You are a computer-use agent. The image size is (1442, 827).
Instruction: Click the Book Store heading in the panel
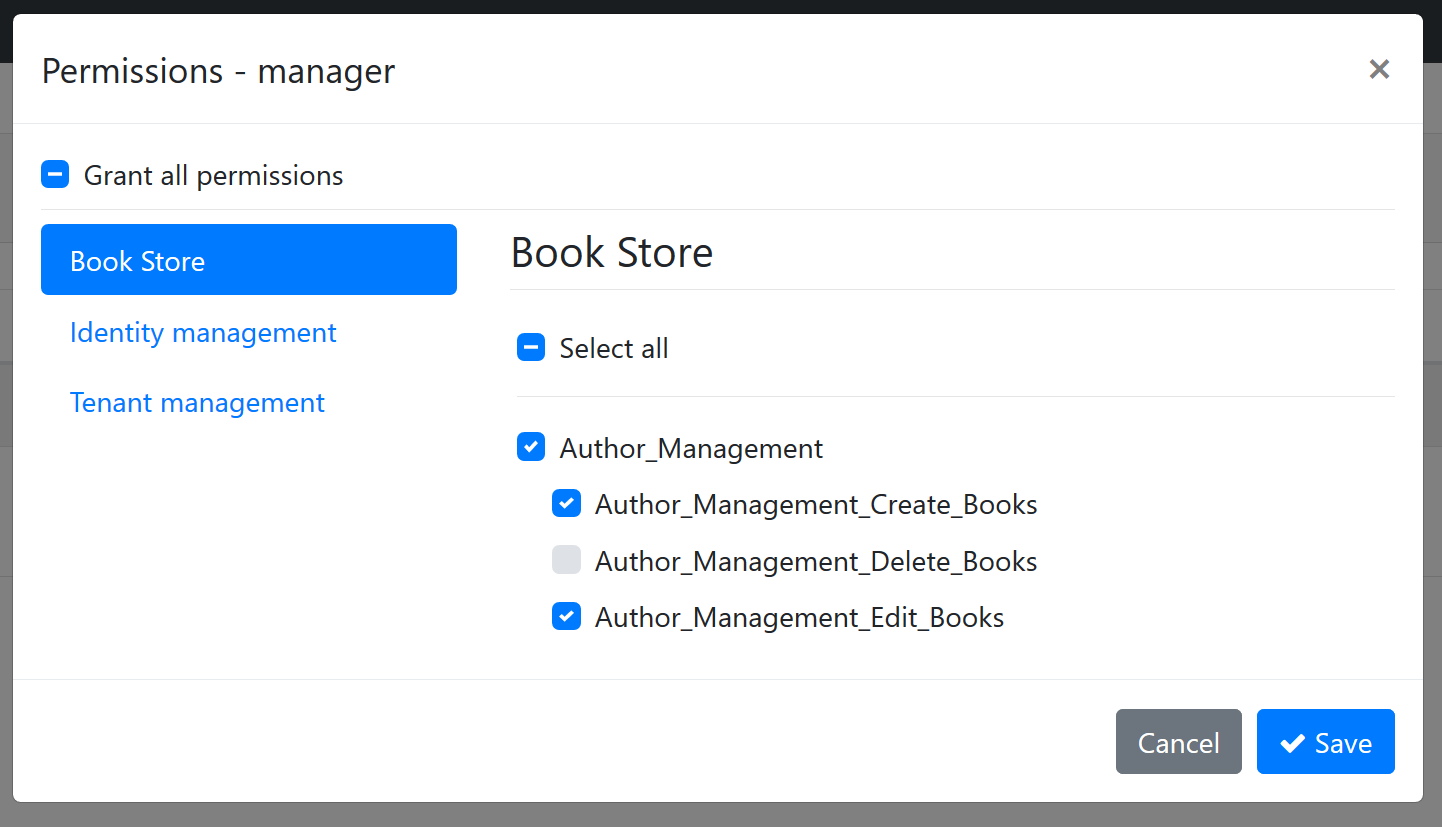[x=612, y=252]
